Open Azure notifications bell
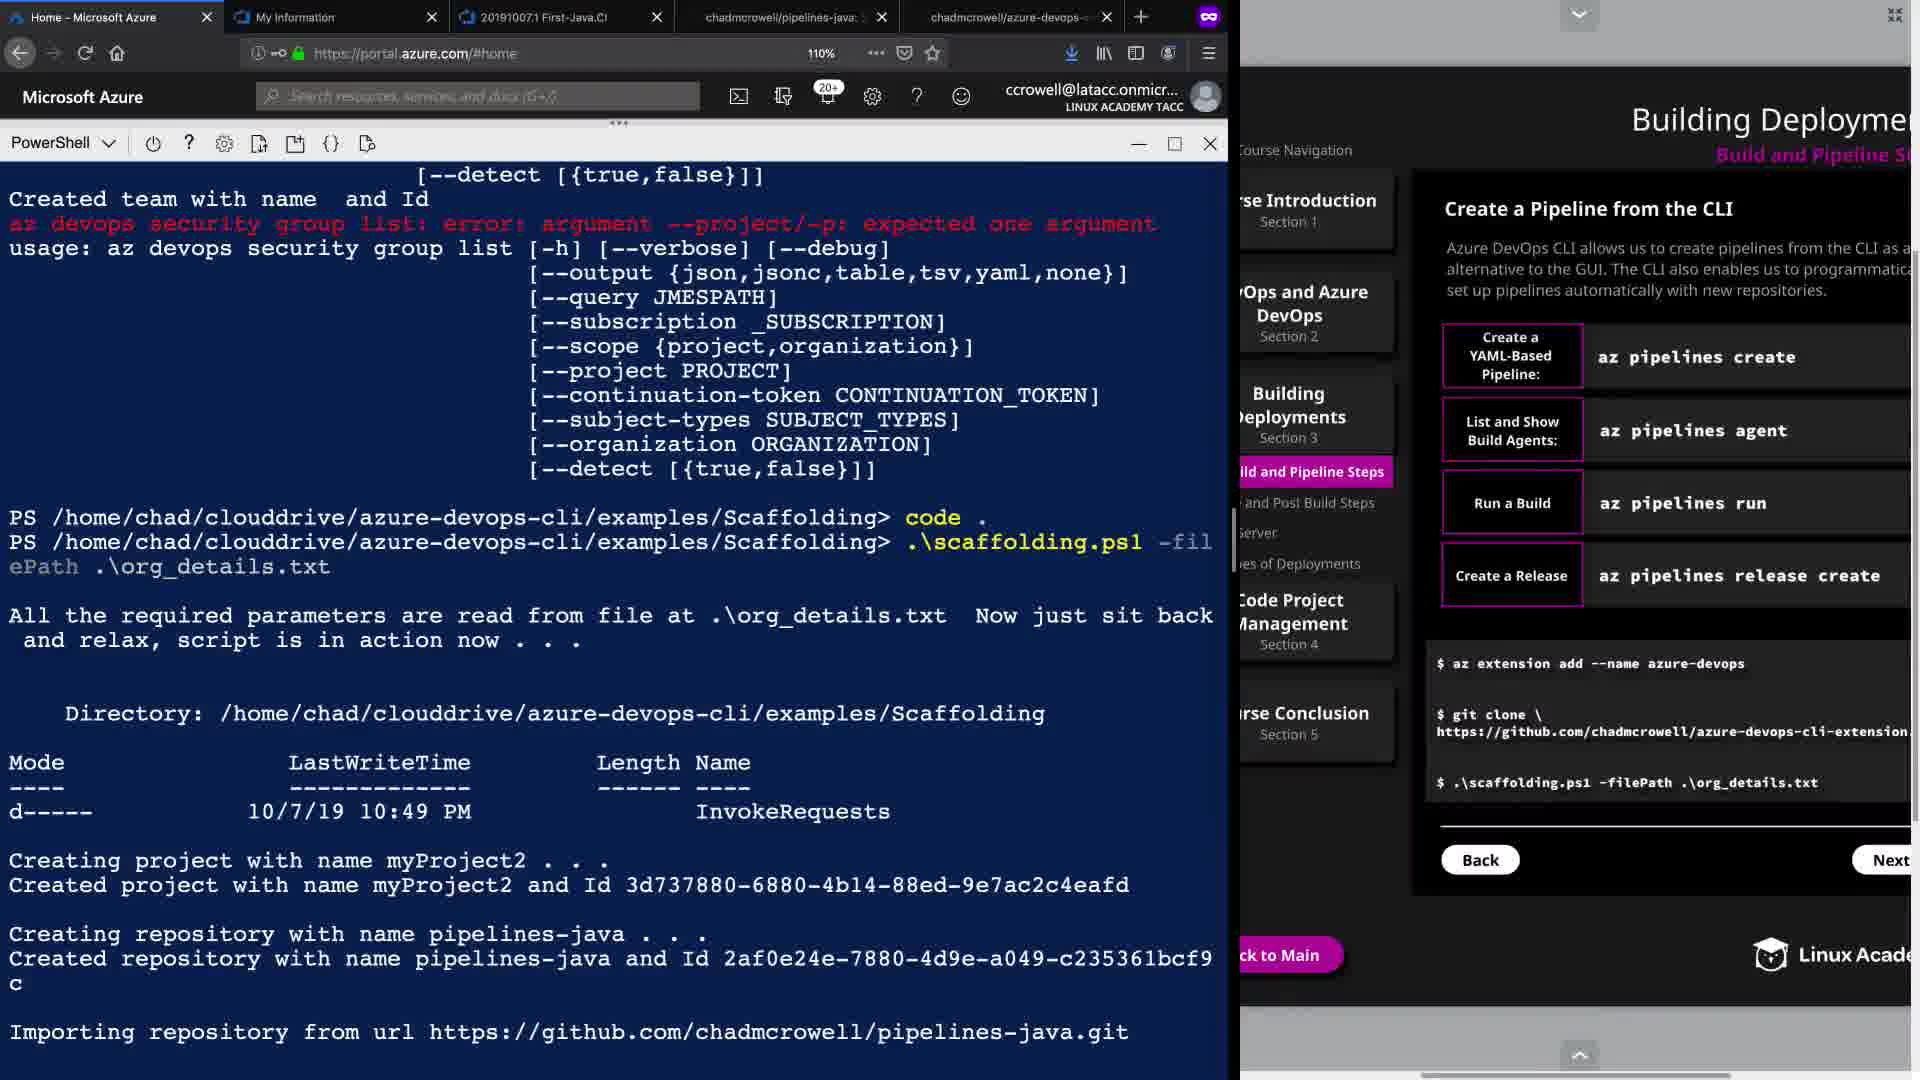The height and width of the screenshot is (1080, 1920). (827, 97)
